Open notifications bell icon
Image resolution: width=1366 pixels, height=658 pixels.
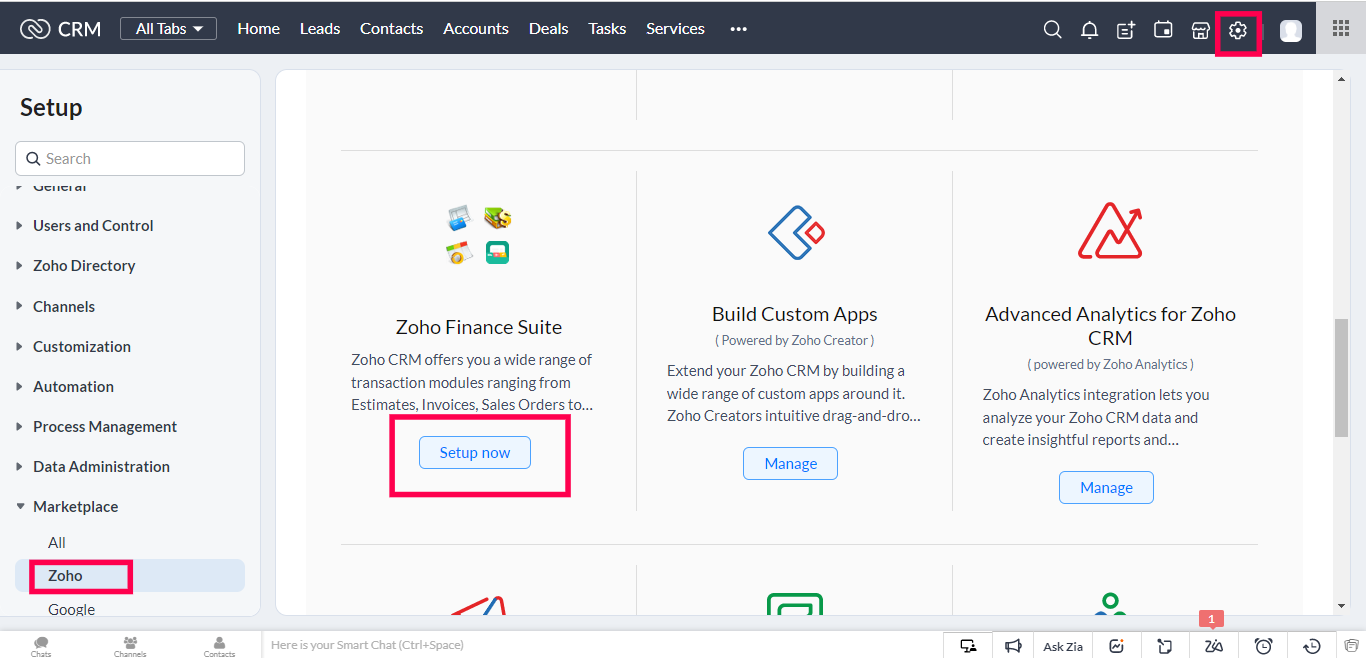click(1089, 30)
